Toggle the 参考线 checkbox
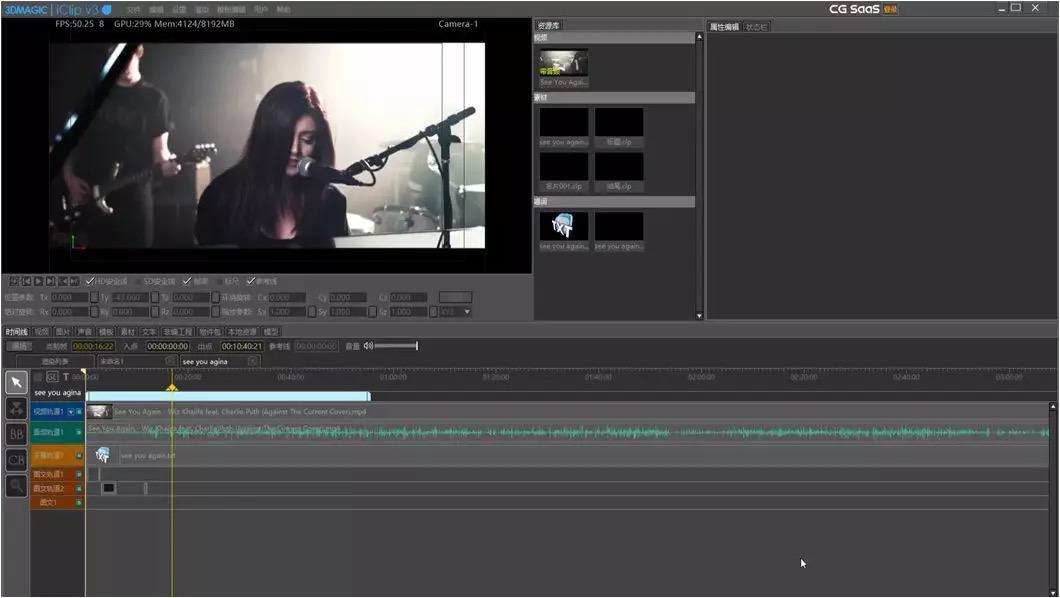This screenshot has width=1060, height=598. tap(251, 281)
